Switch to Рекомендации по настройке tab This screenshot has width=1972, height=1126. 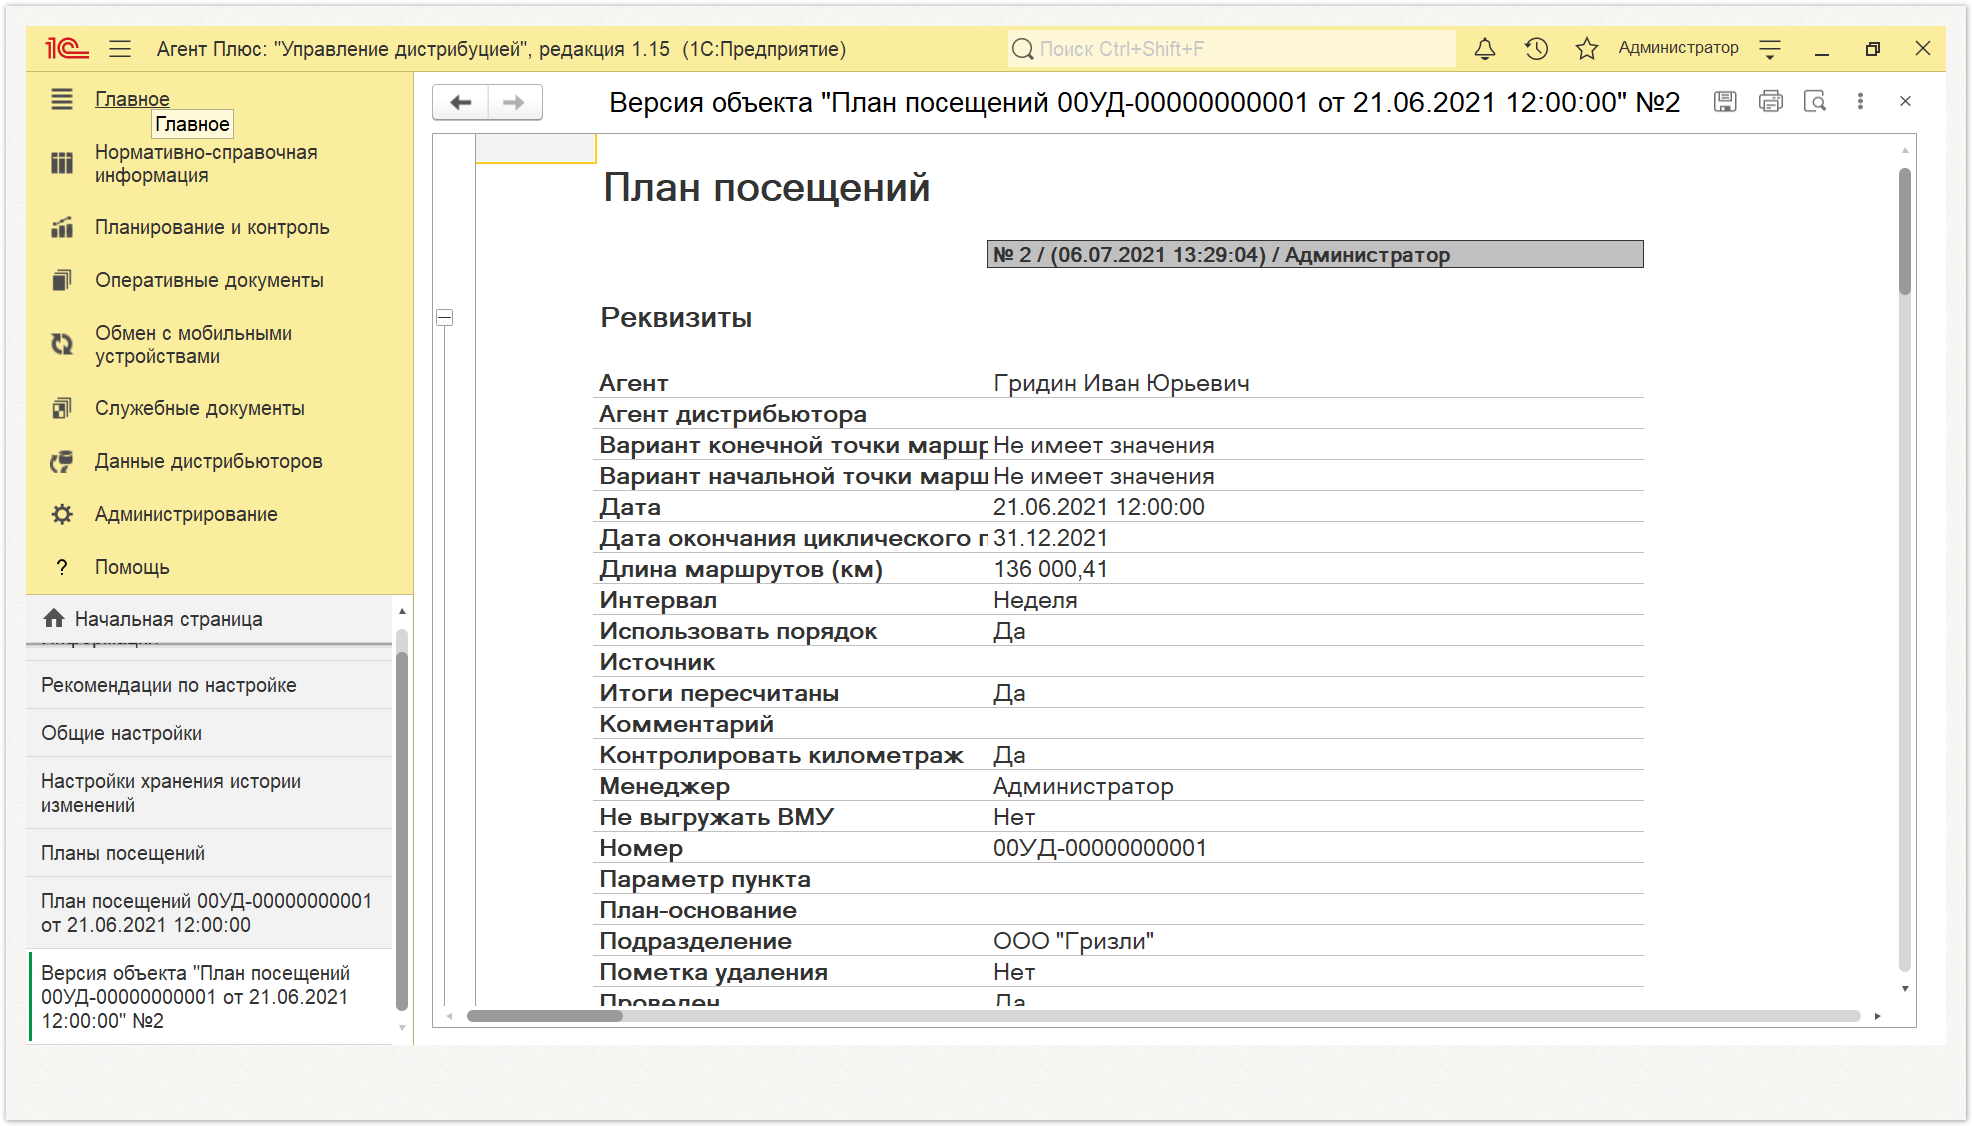[x=210, y=685]
